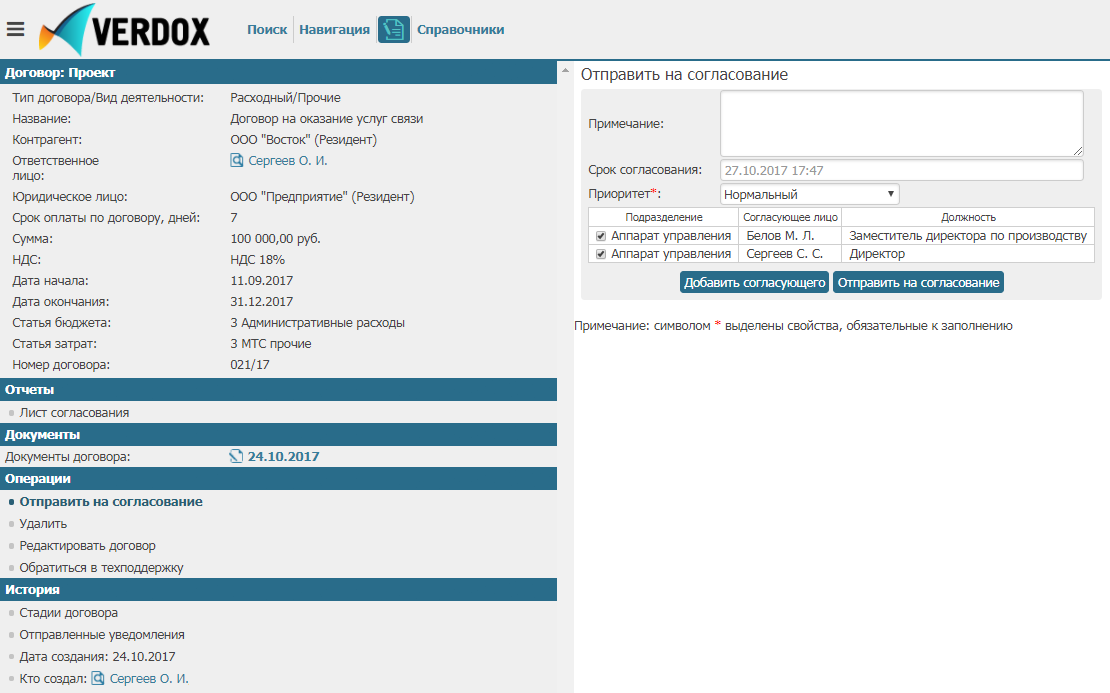Click the document icon beside Справочники
Viewport: 1110px width, 693px height.
pos(394,30)
